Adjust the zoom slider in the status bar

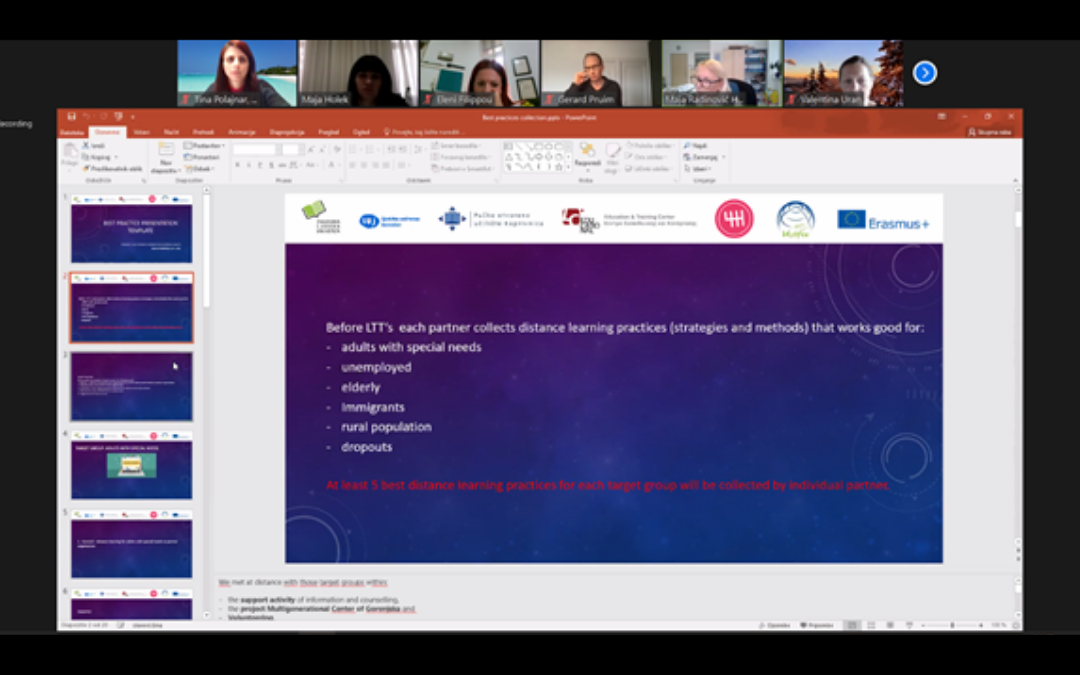tap(952, 625)
